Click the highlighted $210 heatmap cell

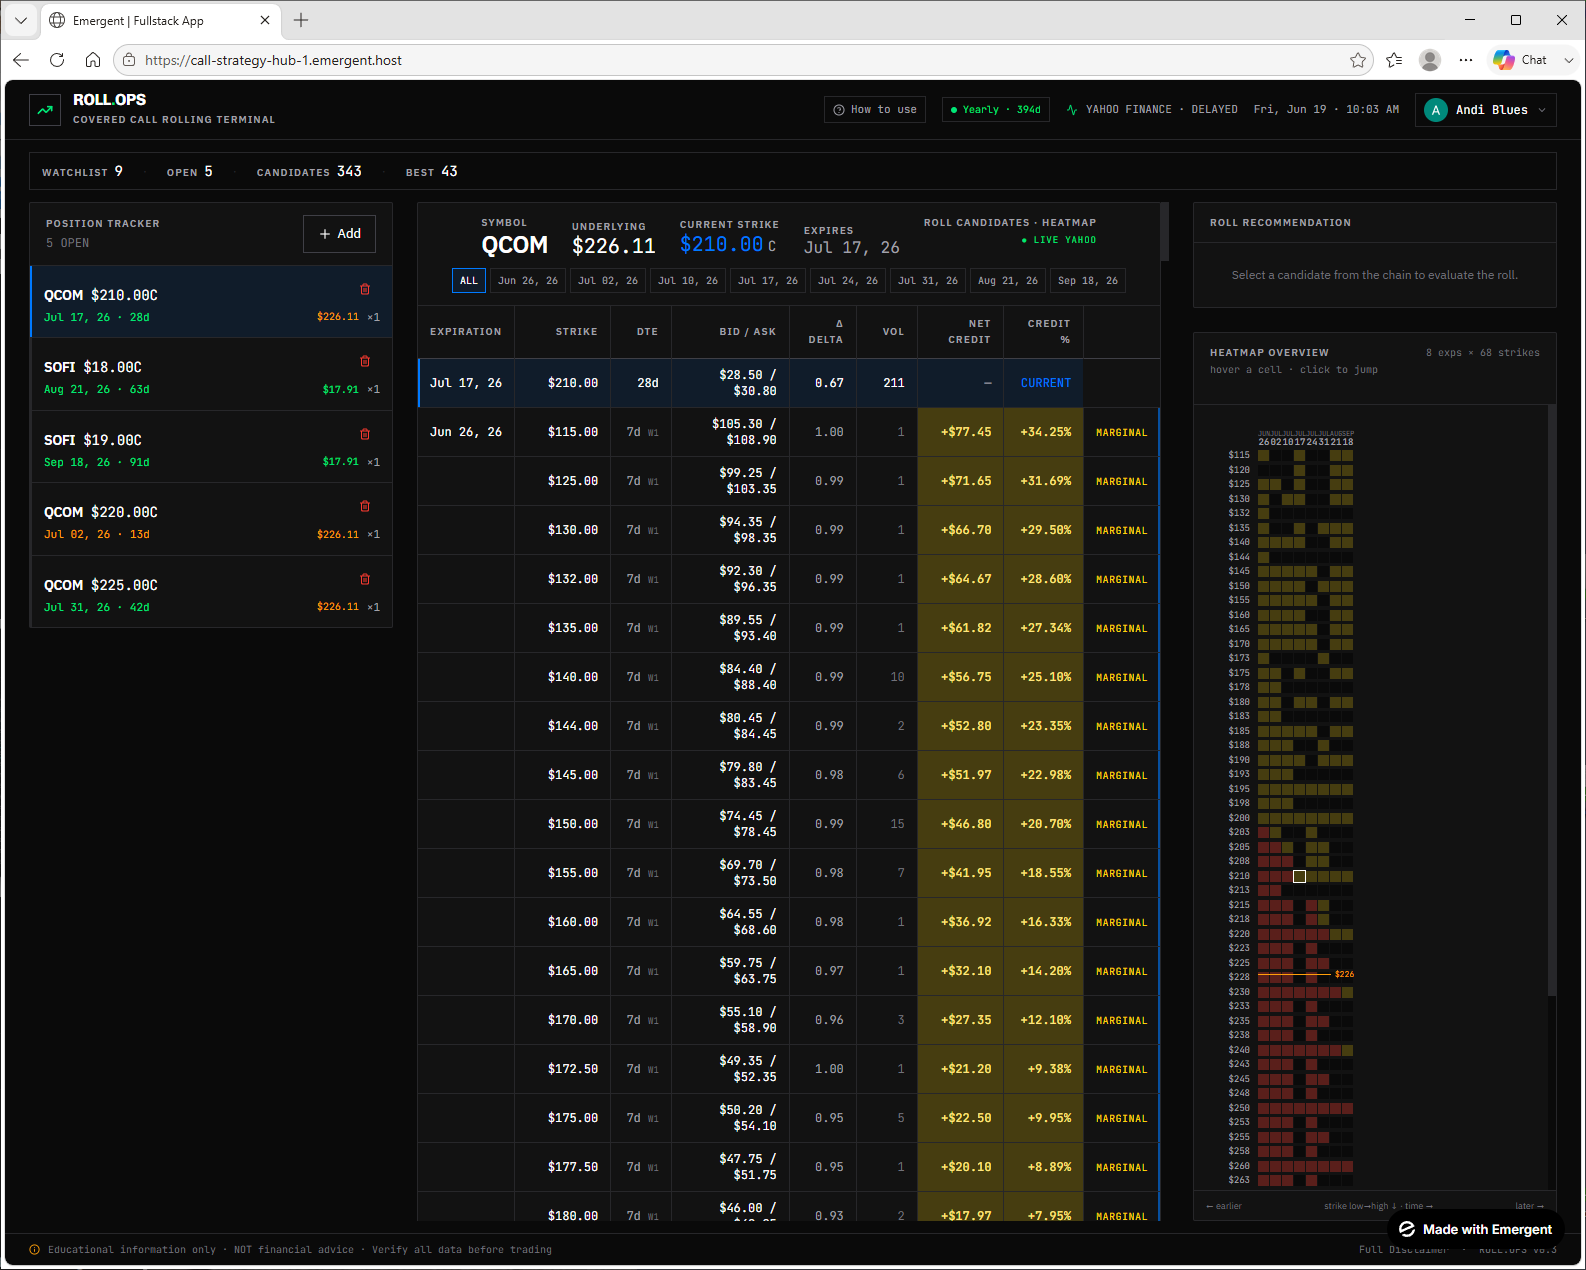tap(1299, 876)
